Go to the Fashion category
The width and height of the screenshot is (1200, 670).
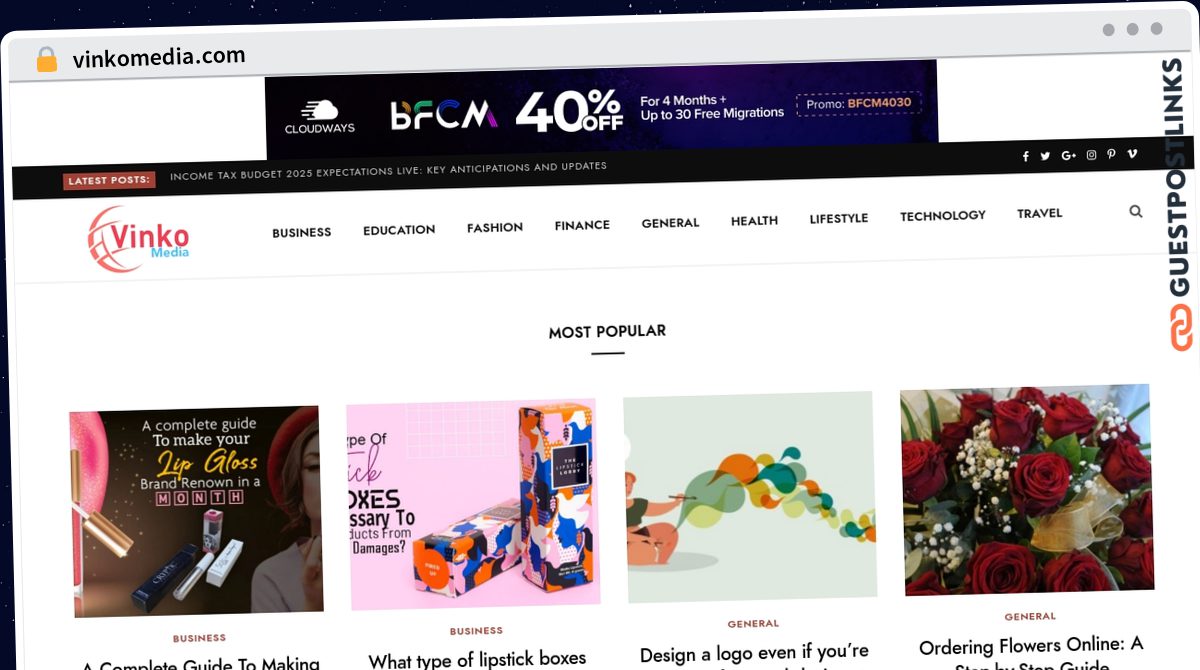(495, 228)
